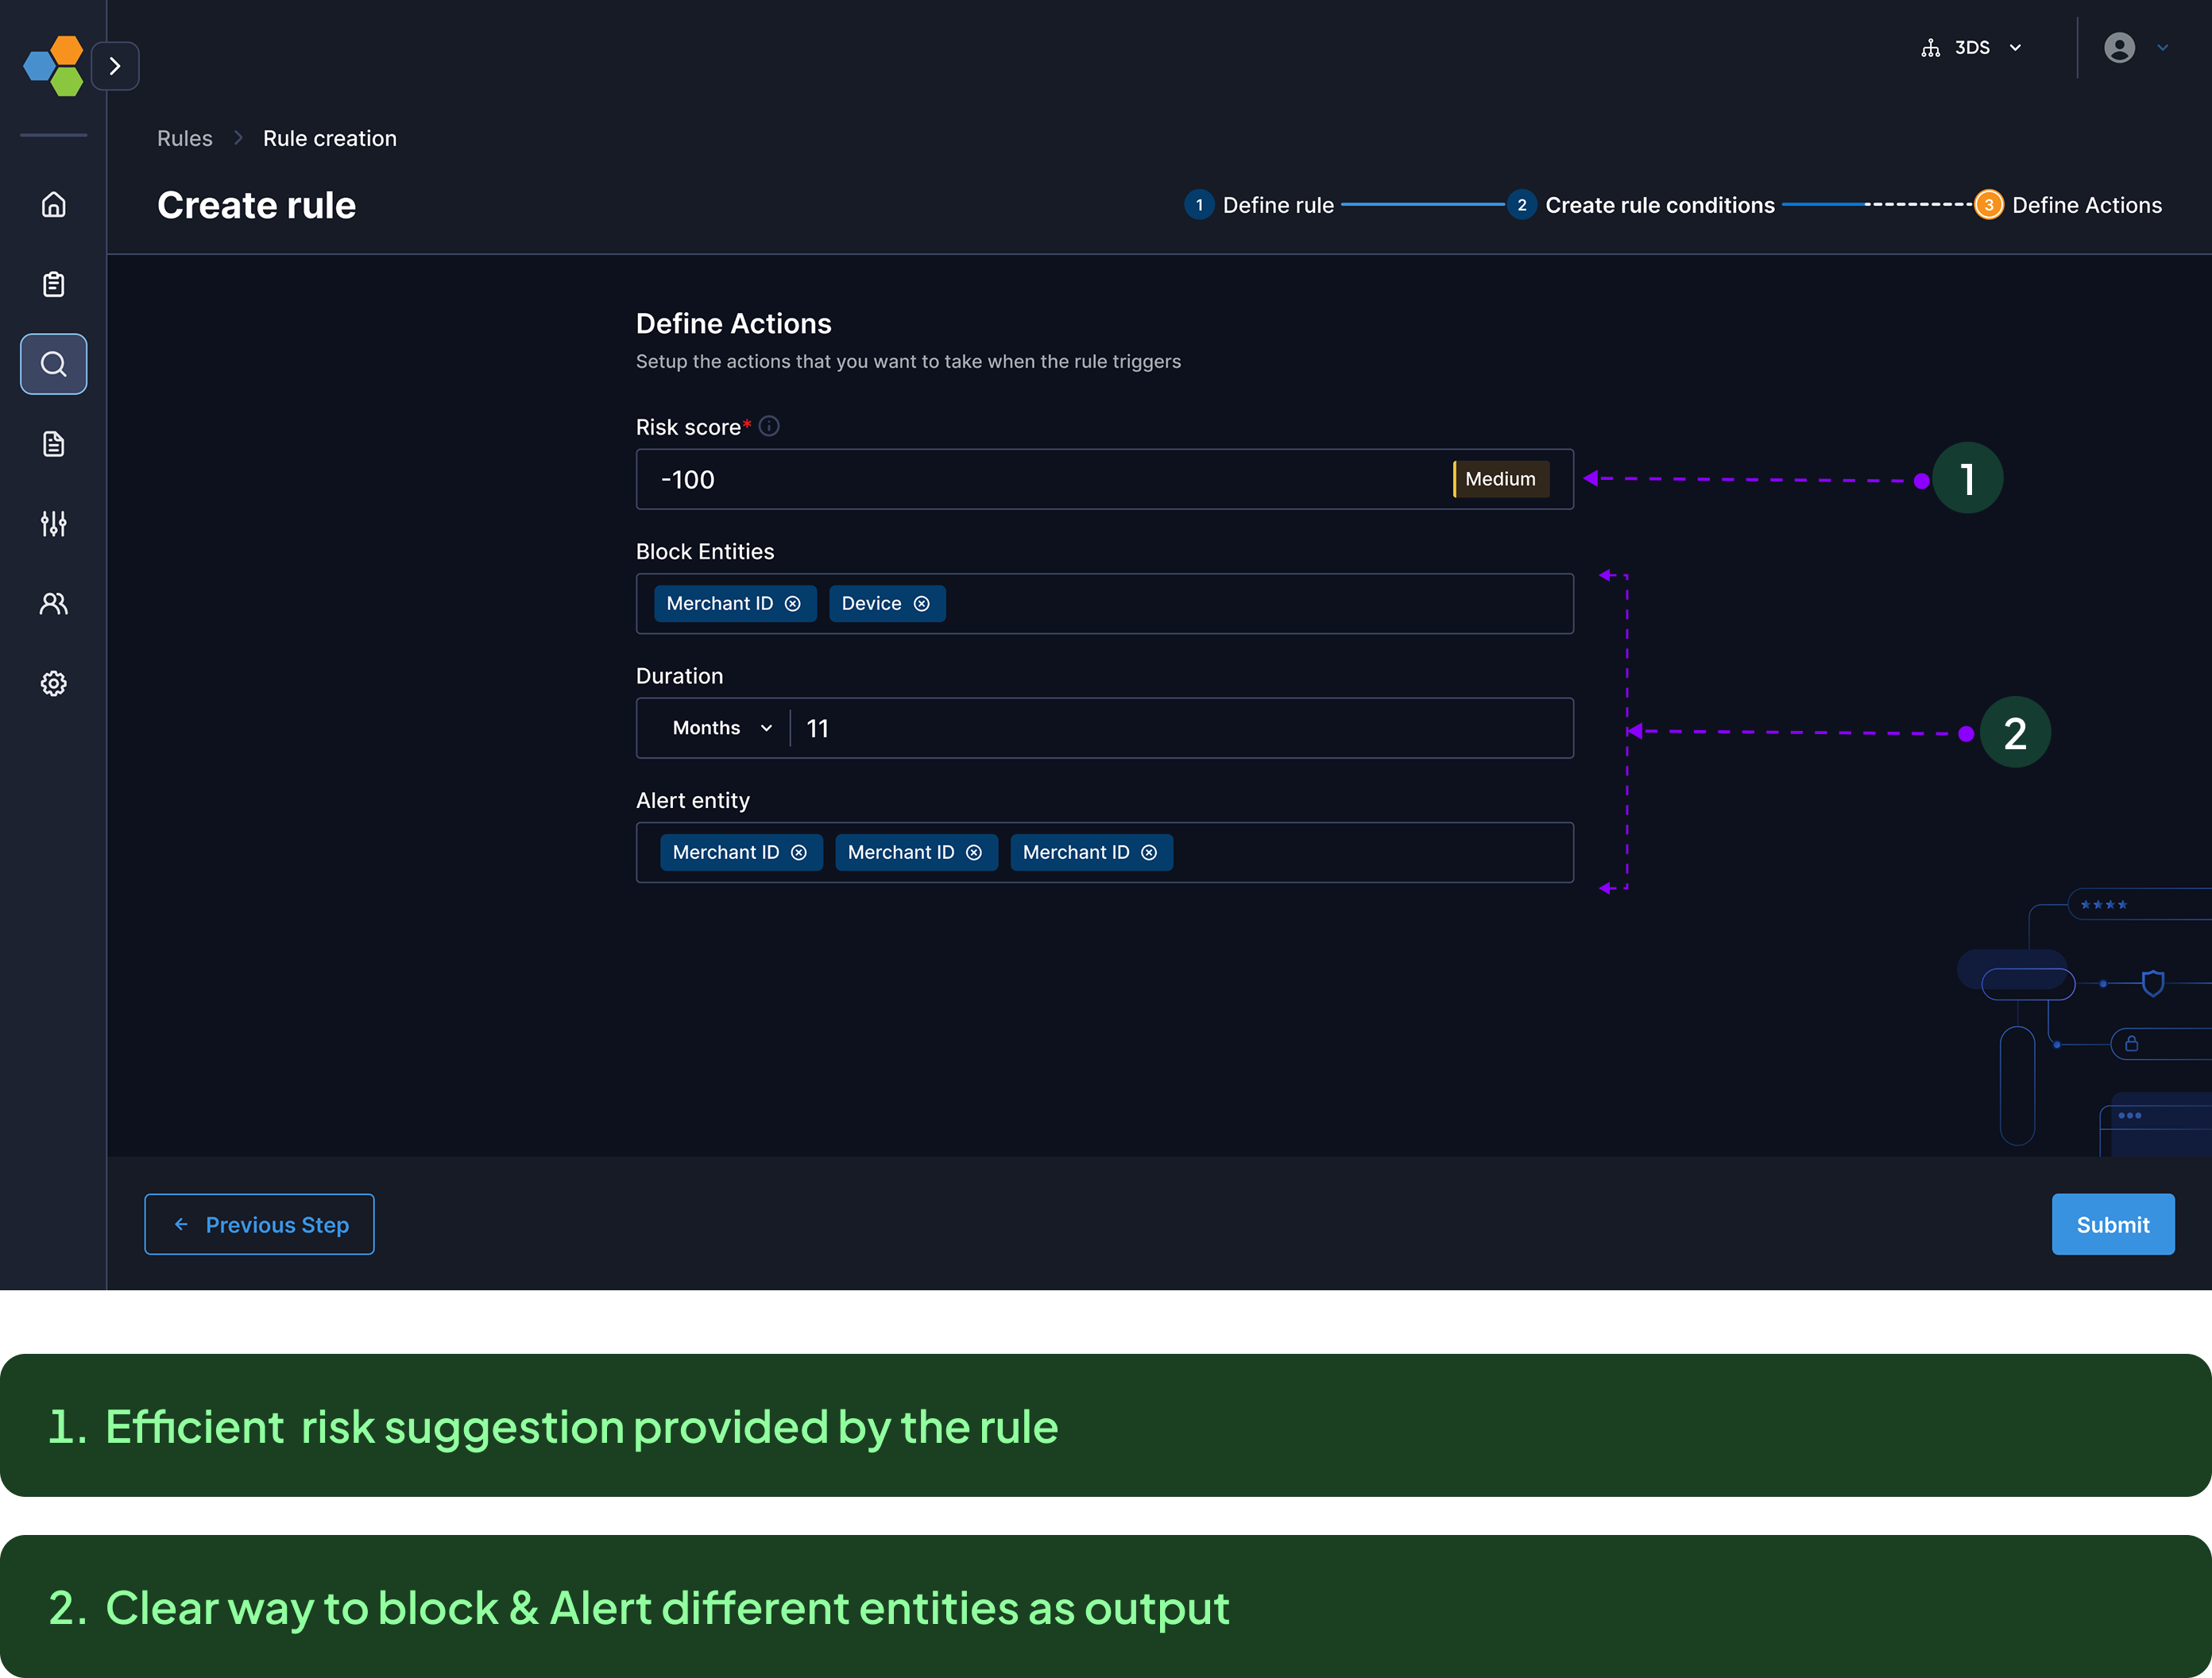Click the sliders icon in sidebar

54,524
